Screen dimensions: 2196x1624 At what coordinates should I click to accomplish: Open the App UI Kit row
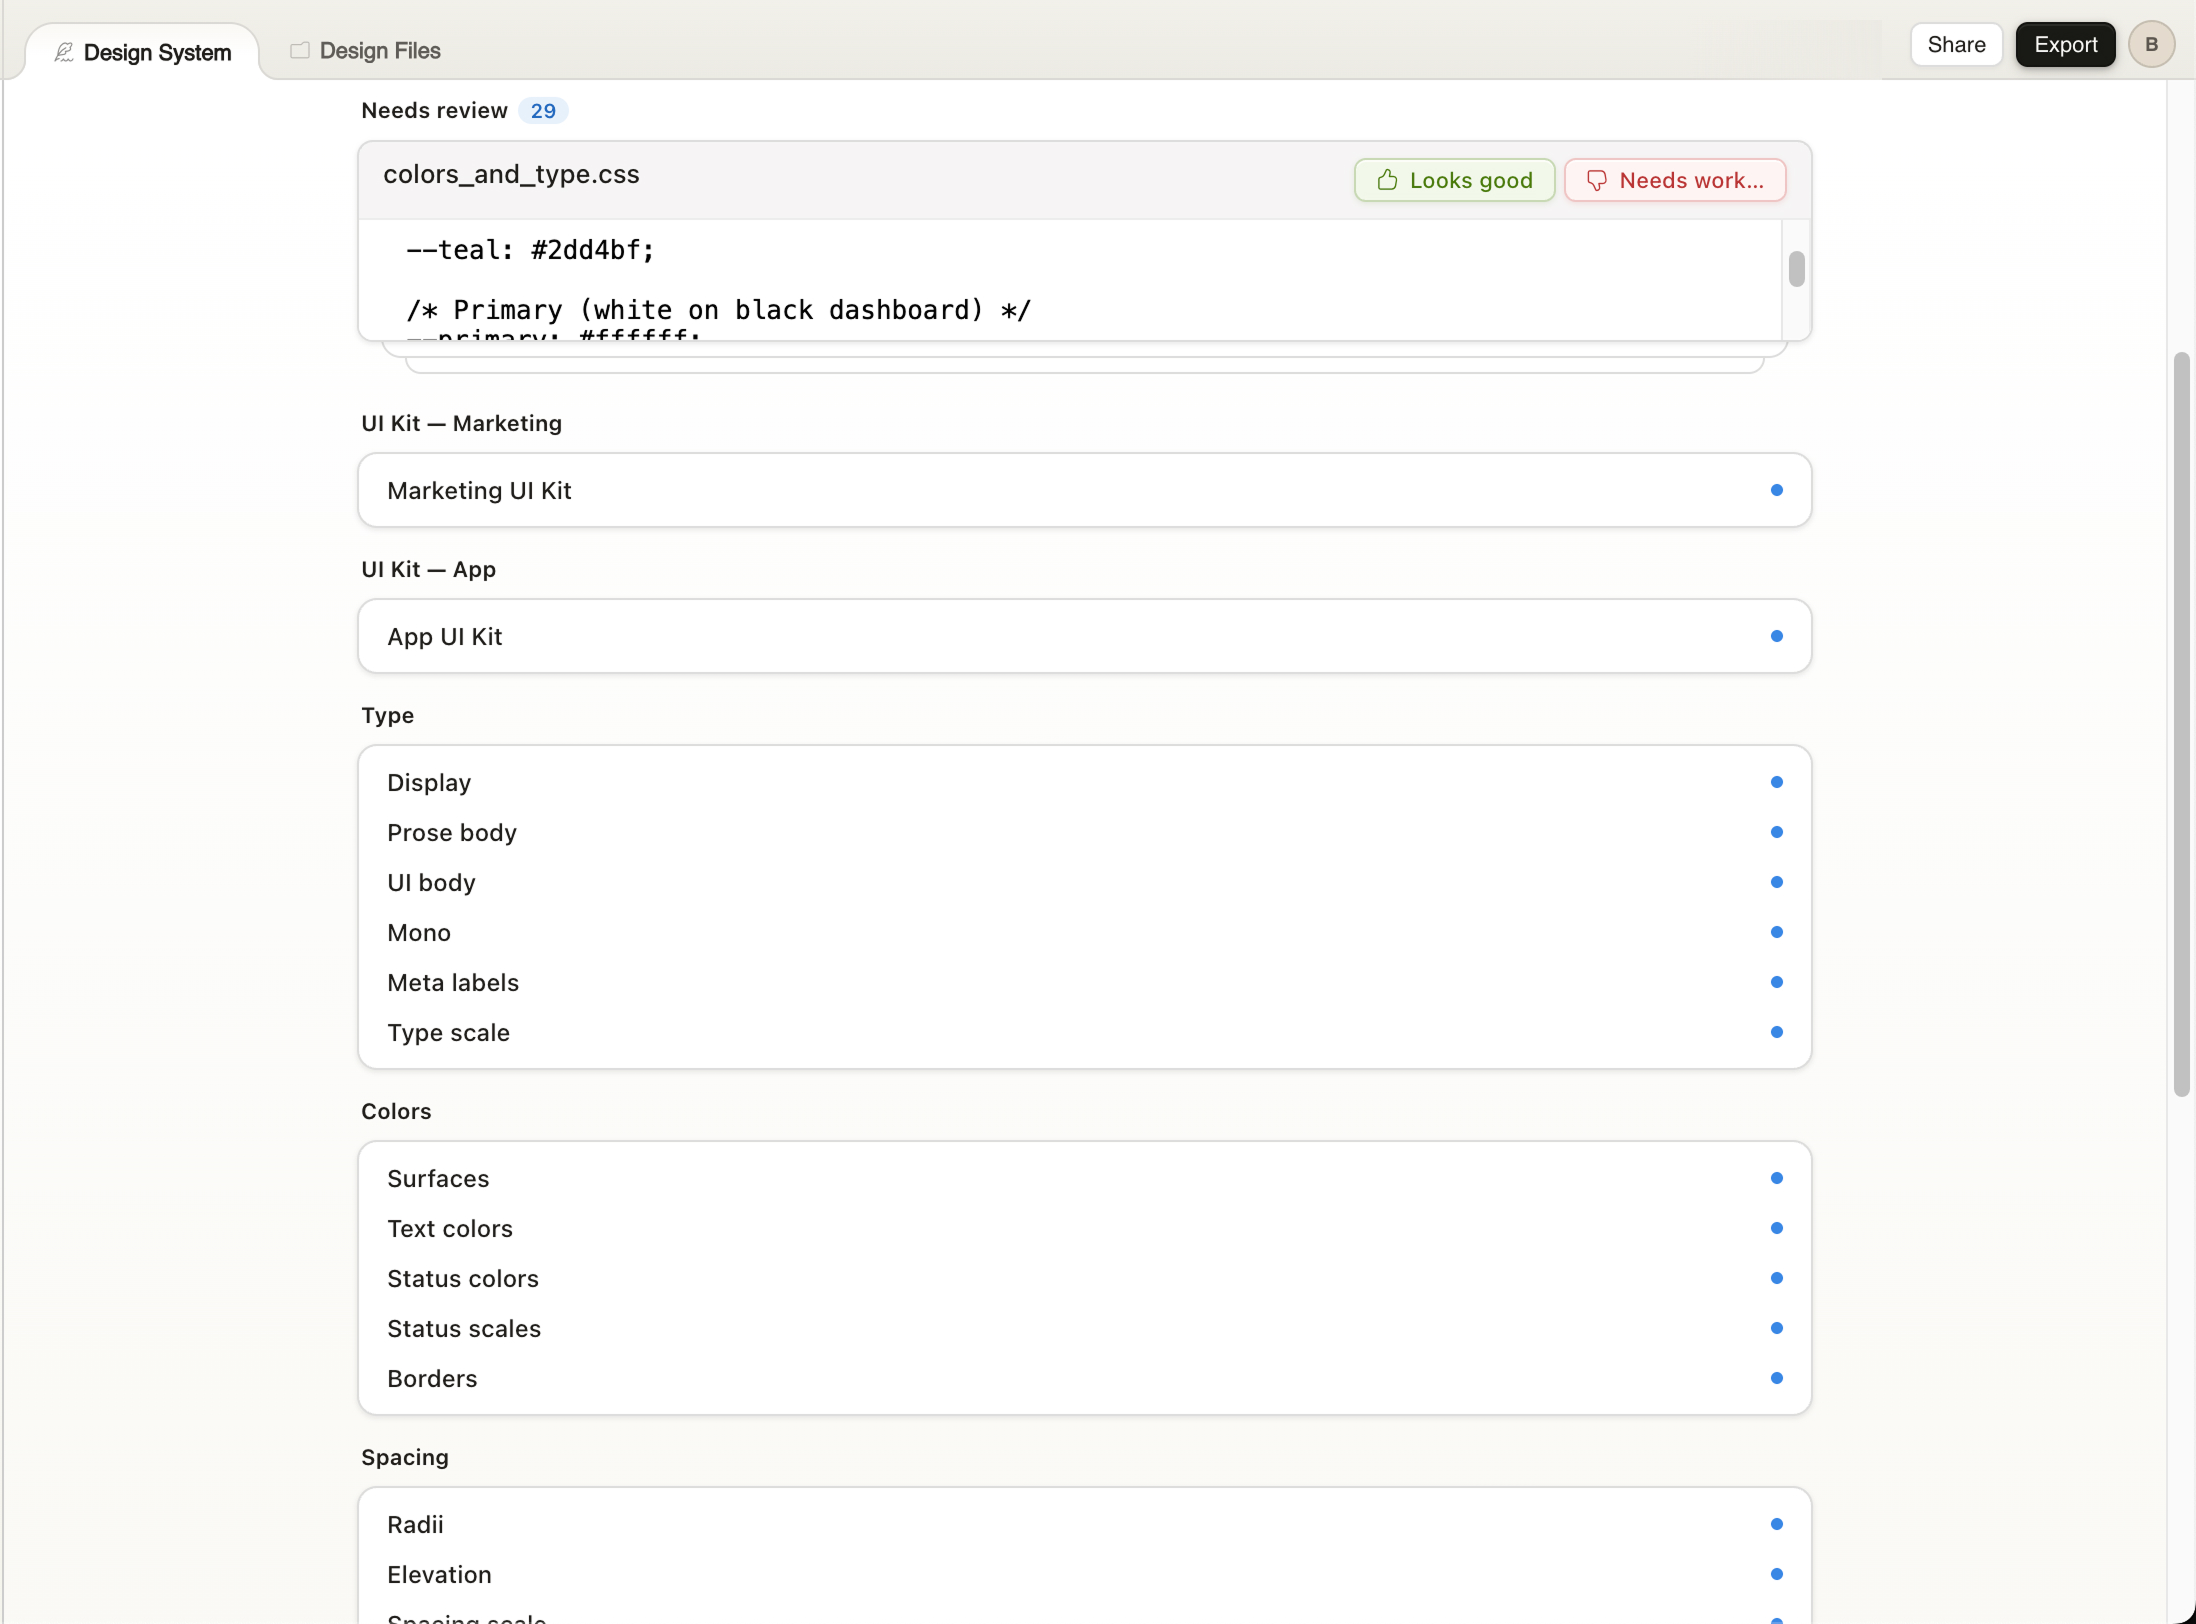[x=1084, y=636]
